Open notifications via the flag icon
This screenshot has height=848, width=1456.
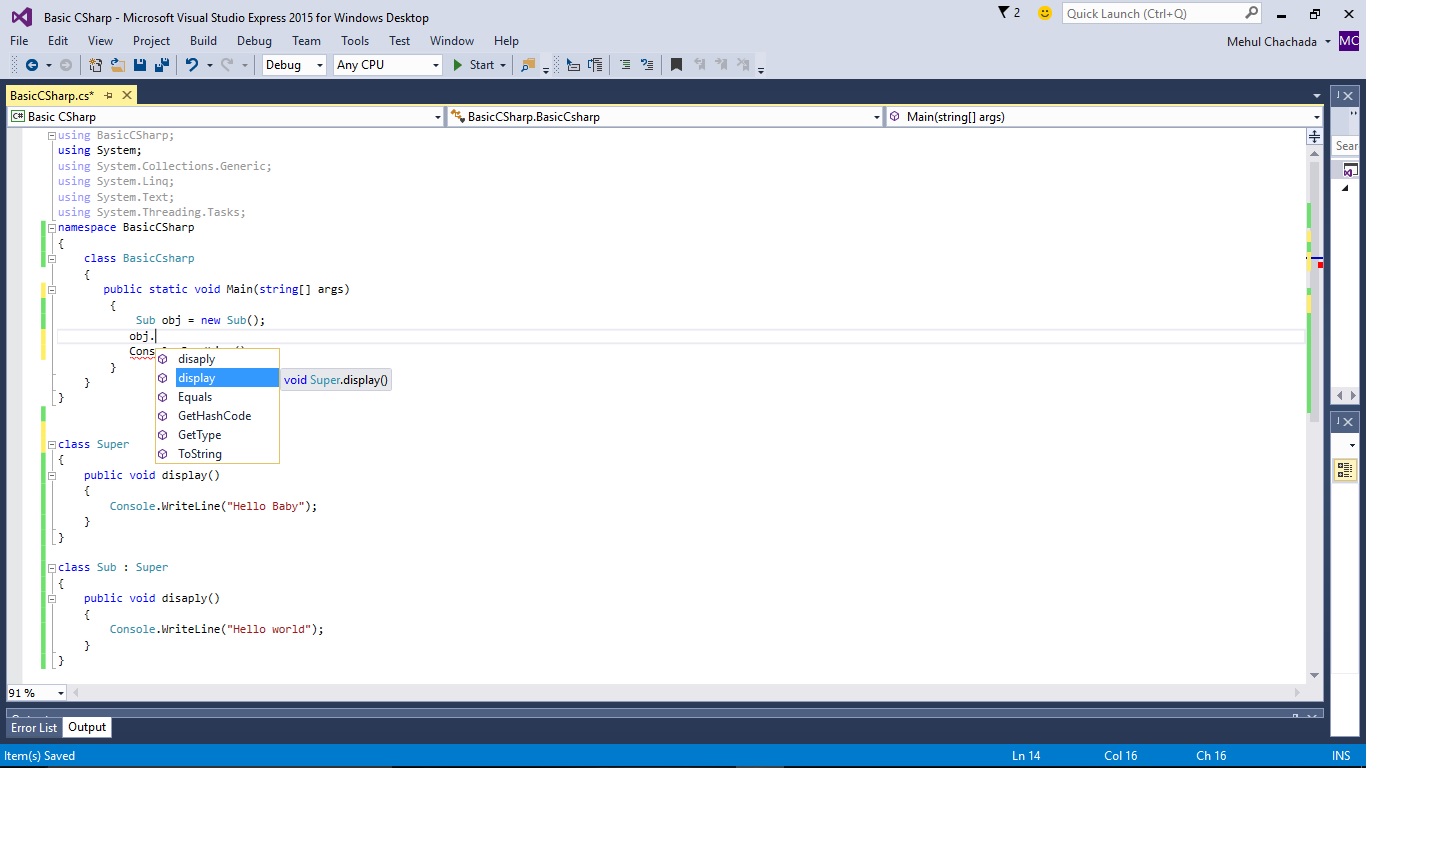pos(1004,13)
